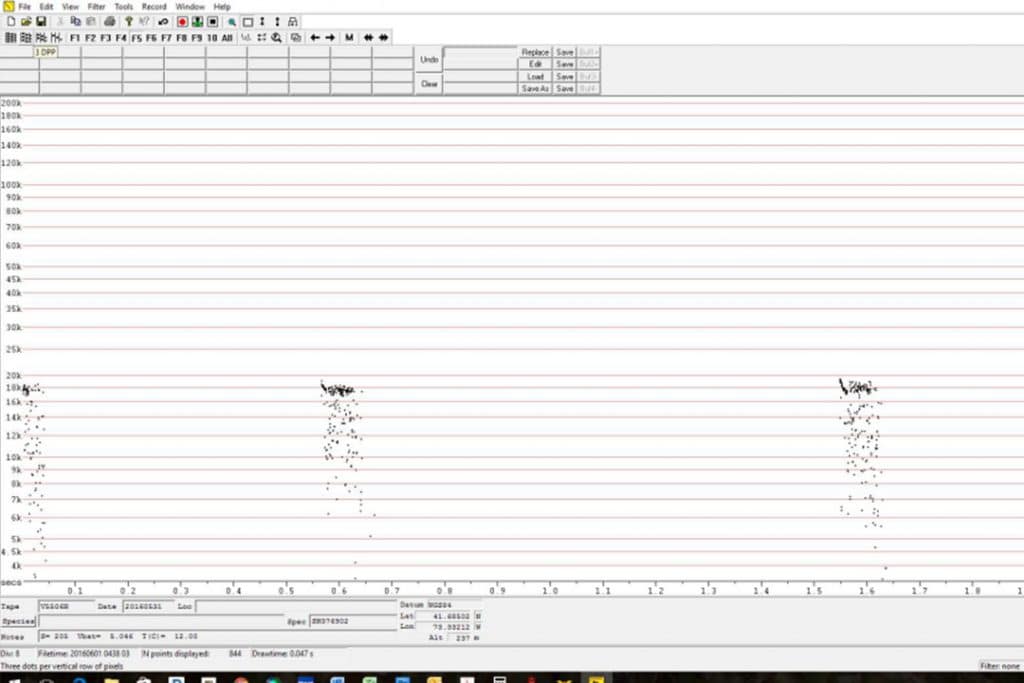Open the Filter menu

97,7
